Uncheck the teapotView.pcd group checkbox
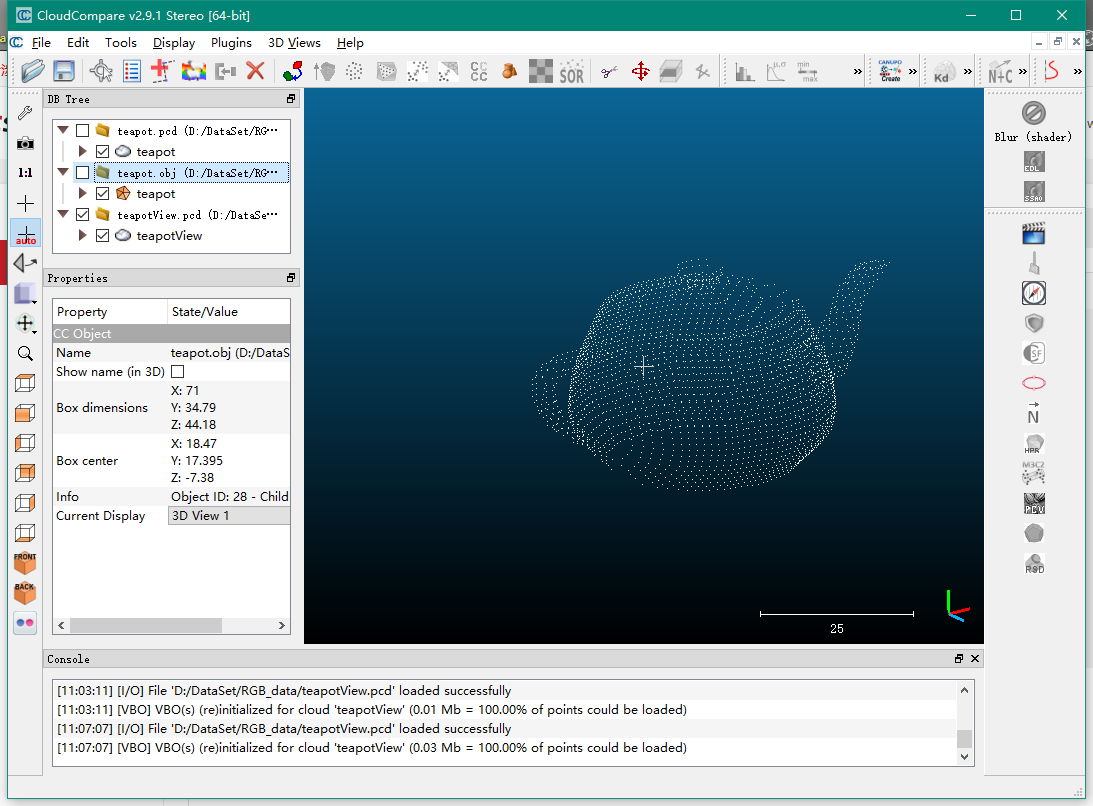Image resolution: width=1093 pixels, height=806 pixels. click(x=82, y=215)
